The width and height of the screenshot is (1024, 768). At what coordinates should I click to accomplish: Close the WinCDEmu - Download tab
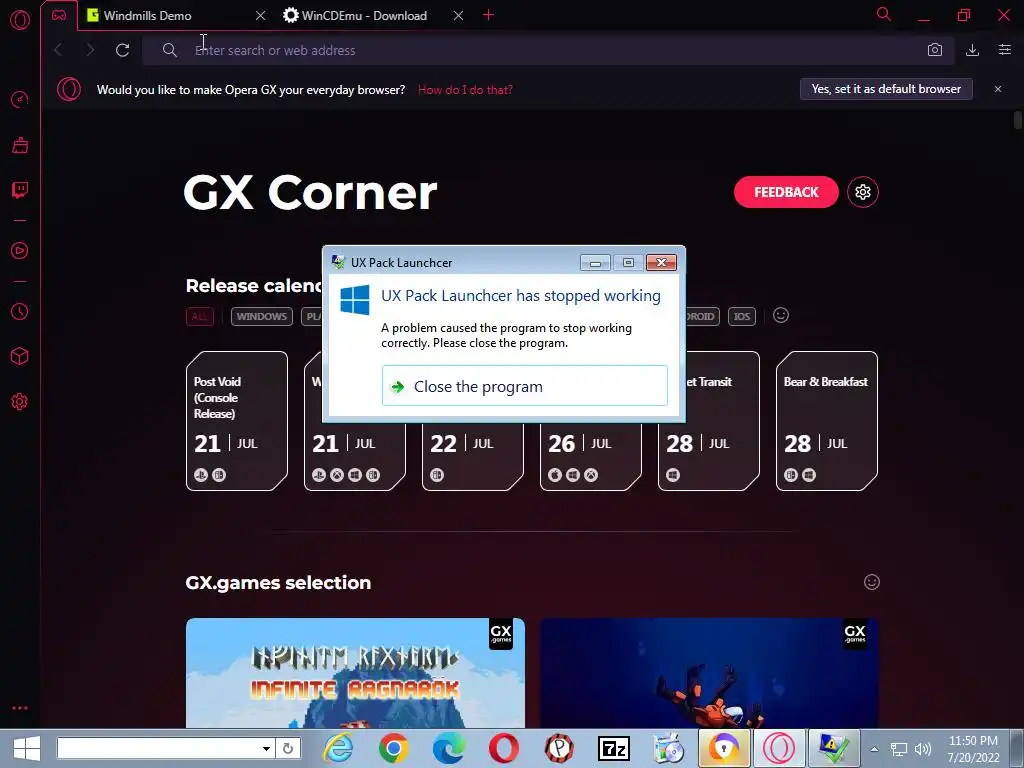[458, 15]
